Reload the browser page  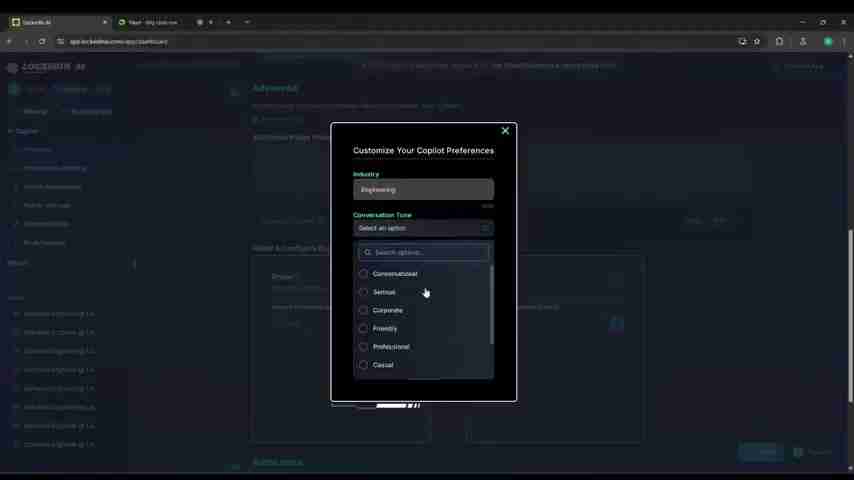pyautogui.click(x=42, y=41)
